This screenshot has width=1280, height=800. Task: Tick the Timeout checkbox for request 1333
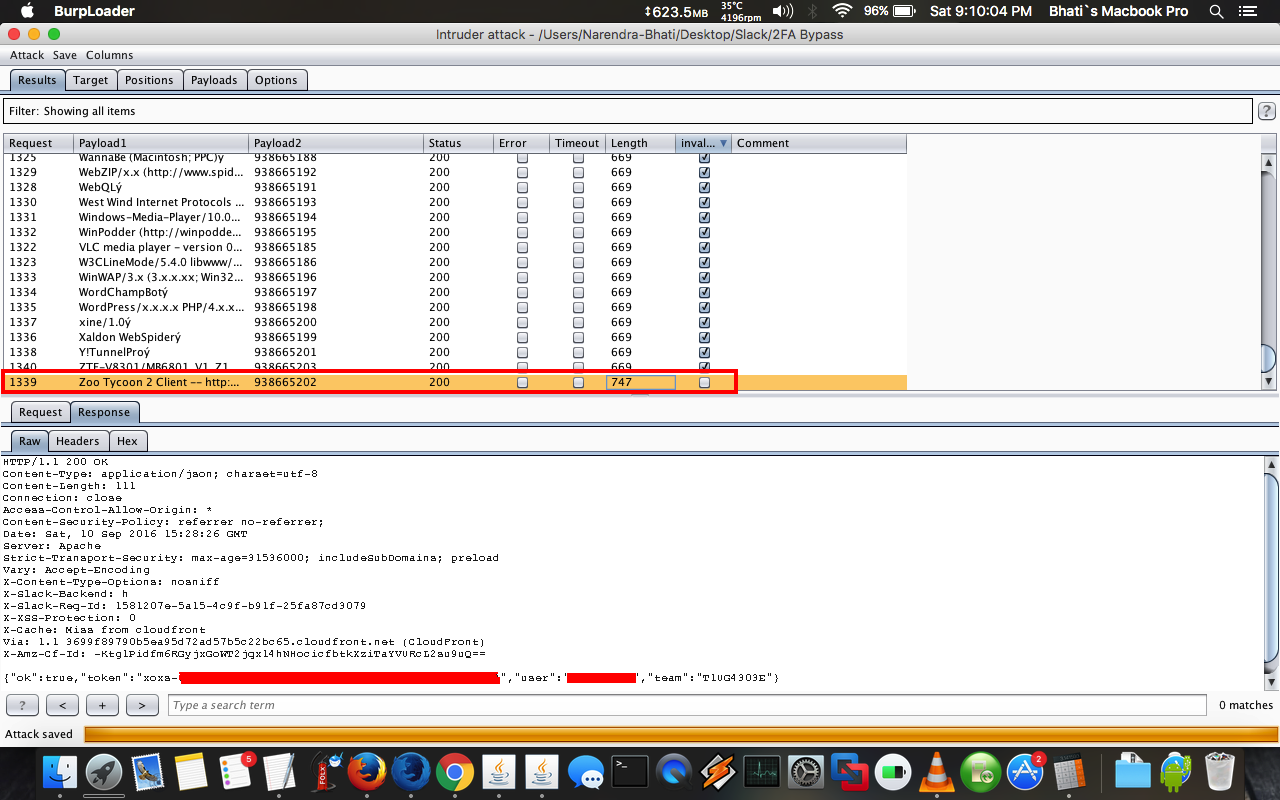click(x=578, y=277)
